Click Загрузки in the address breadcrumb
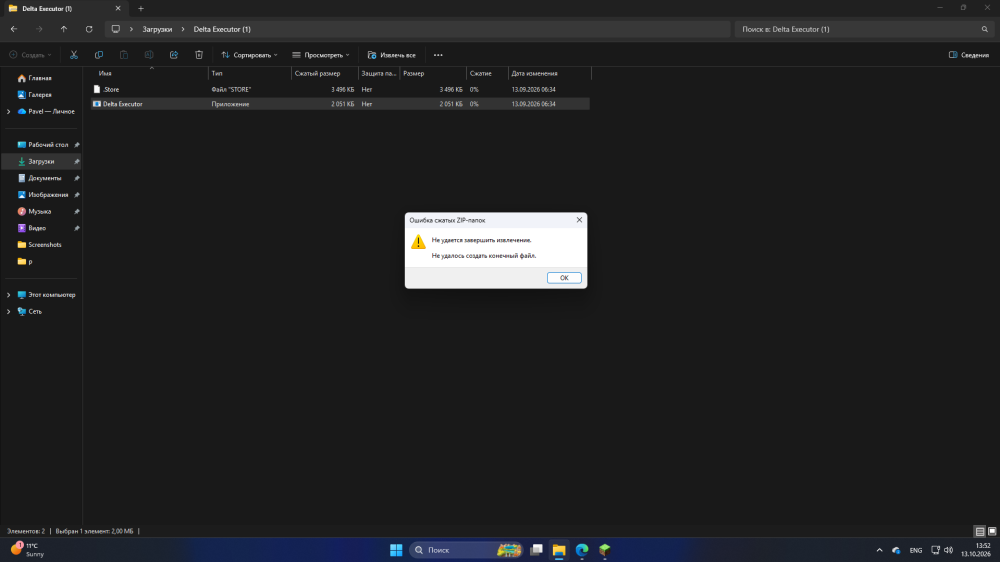Viewport: 1000px width, 562px height. (157, 29)
